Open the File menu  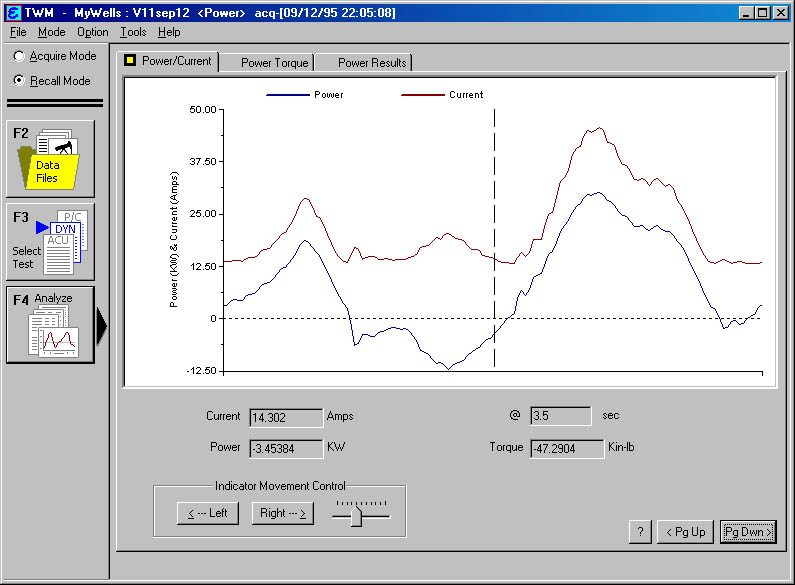tap(19, 32)
